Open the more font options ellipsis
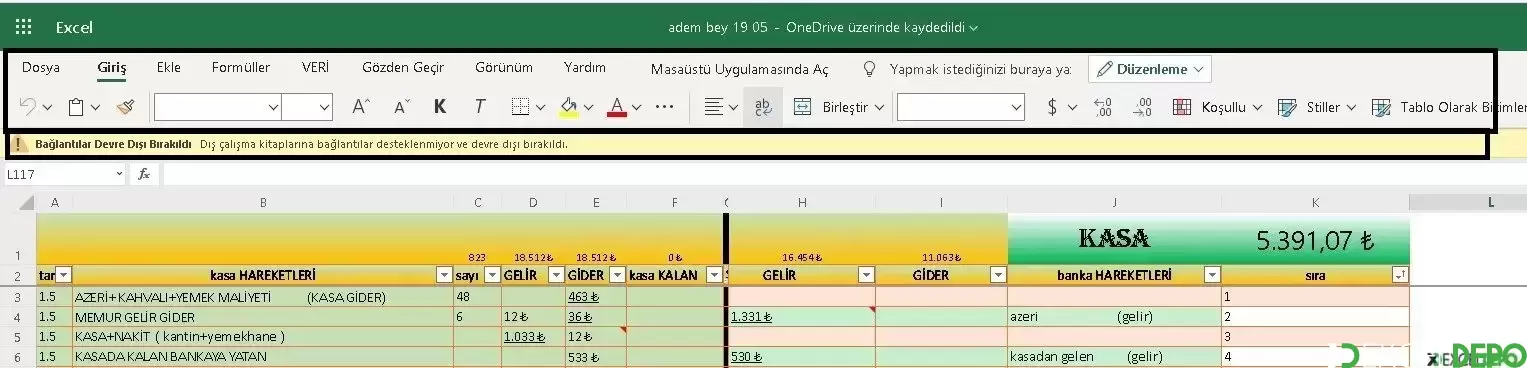The image size is (1527, 368). tap(664, 107)
